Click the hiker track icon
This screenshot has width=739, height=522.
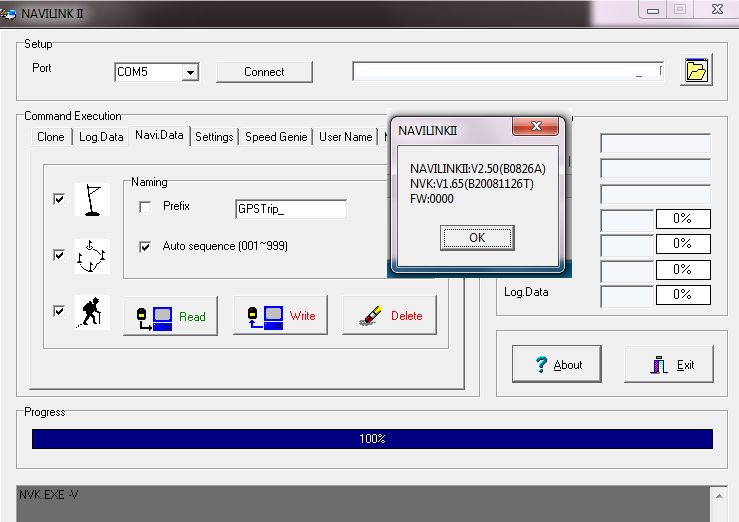[x=92, y=312]
